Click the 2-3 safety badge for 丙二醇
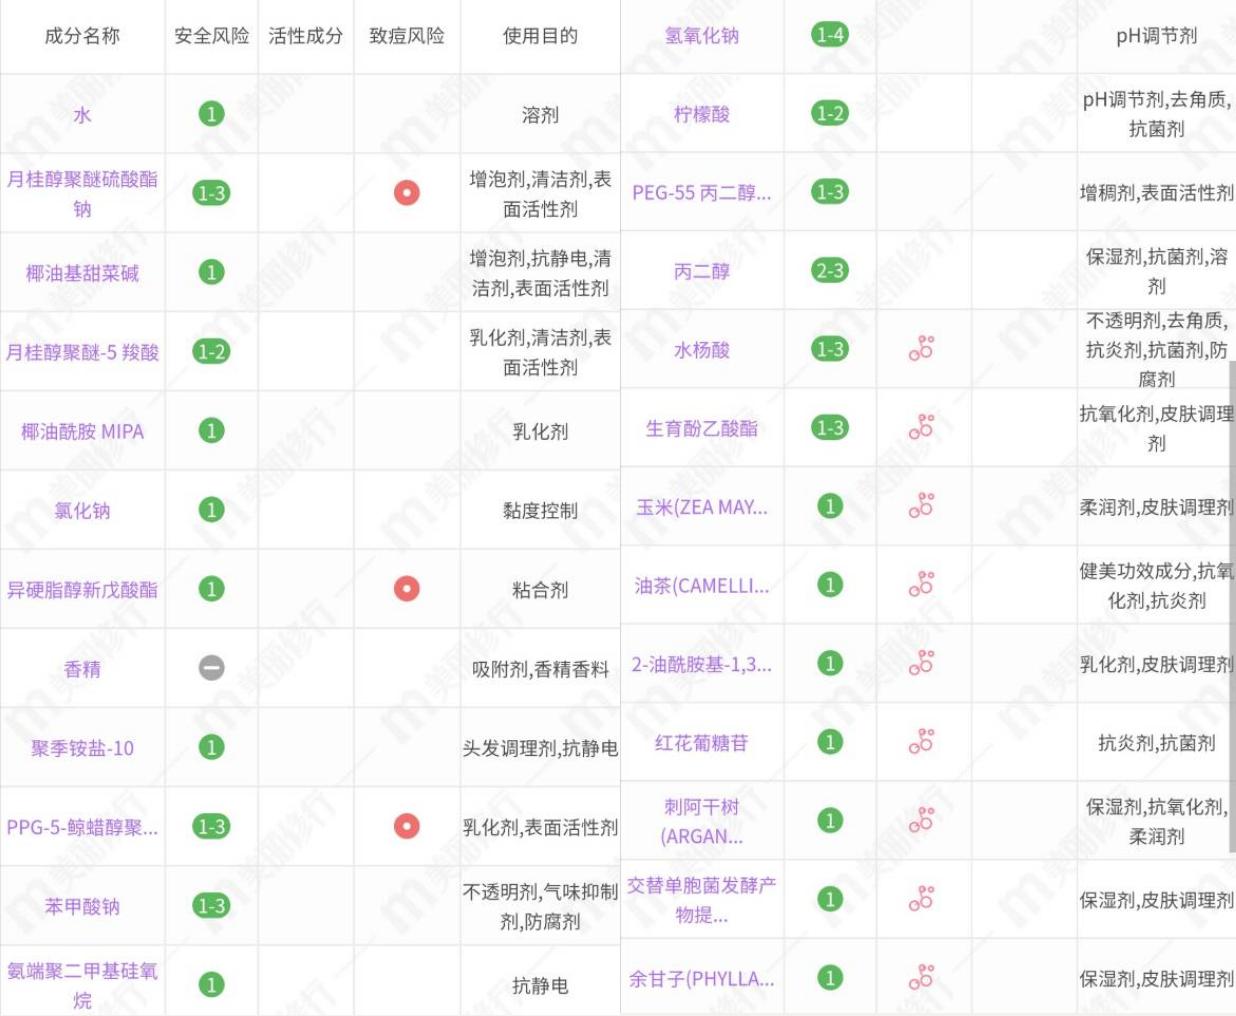 [x=828, y=271]
